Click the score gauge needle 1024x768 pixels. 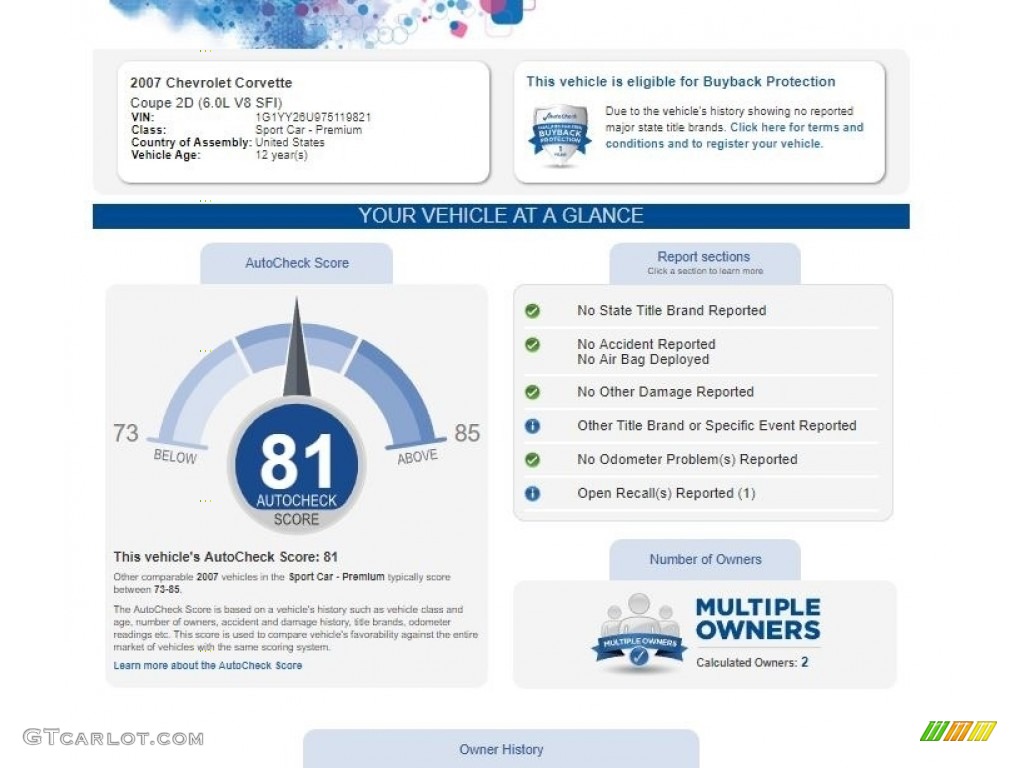pos(297,347)
